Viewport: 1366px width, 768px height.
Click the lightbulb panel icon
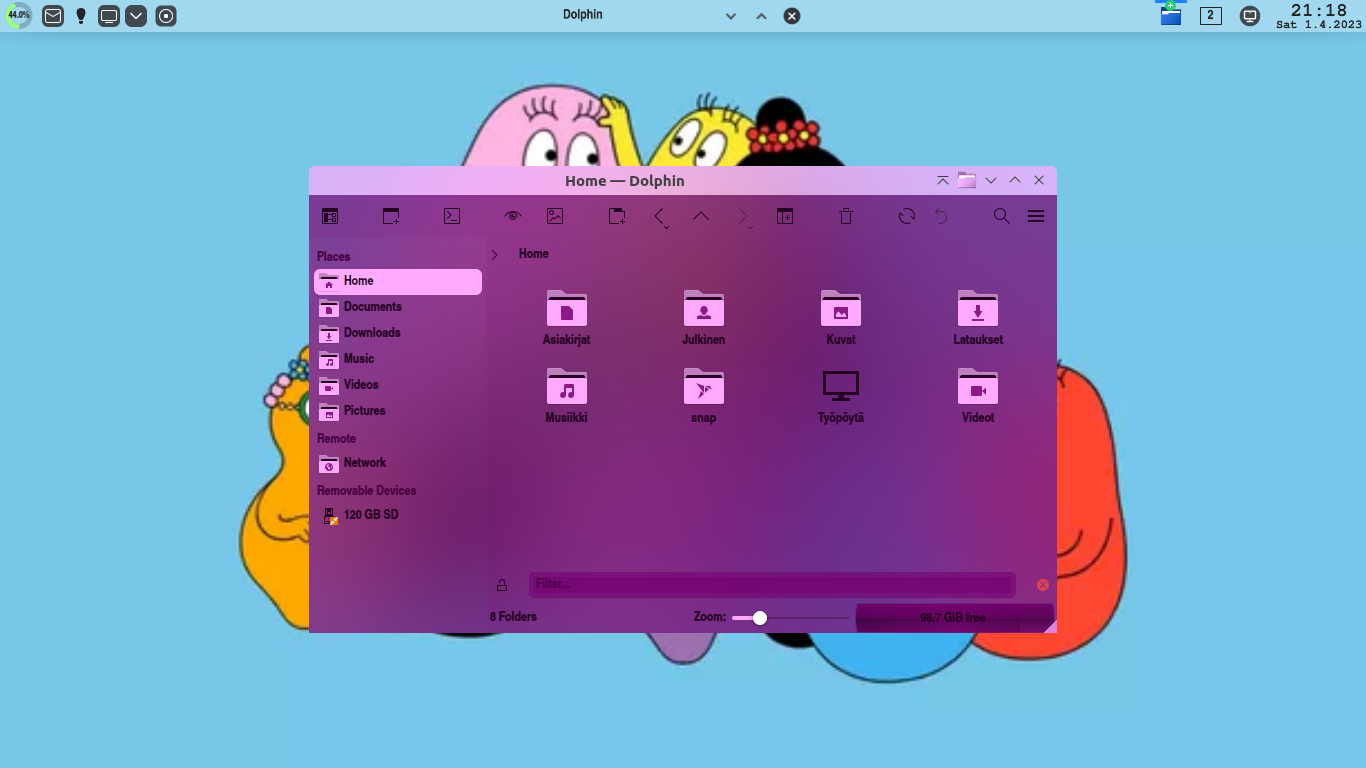81,16
